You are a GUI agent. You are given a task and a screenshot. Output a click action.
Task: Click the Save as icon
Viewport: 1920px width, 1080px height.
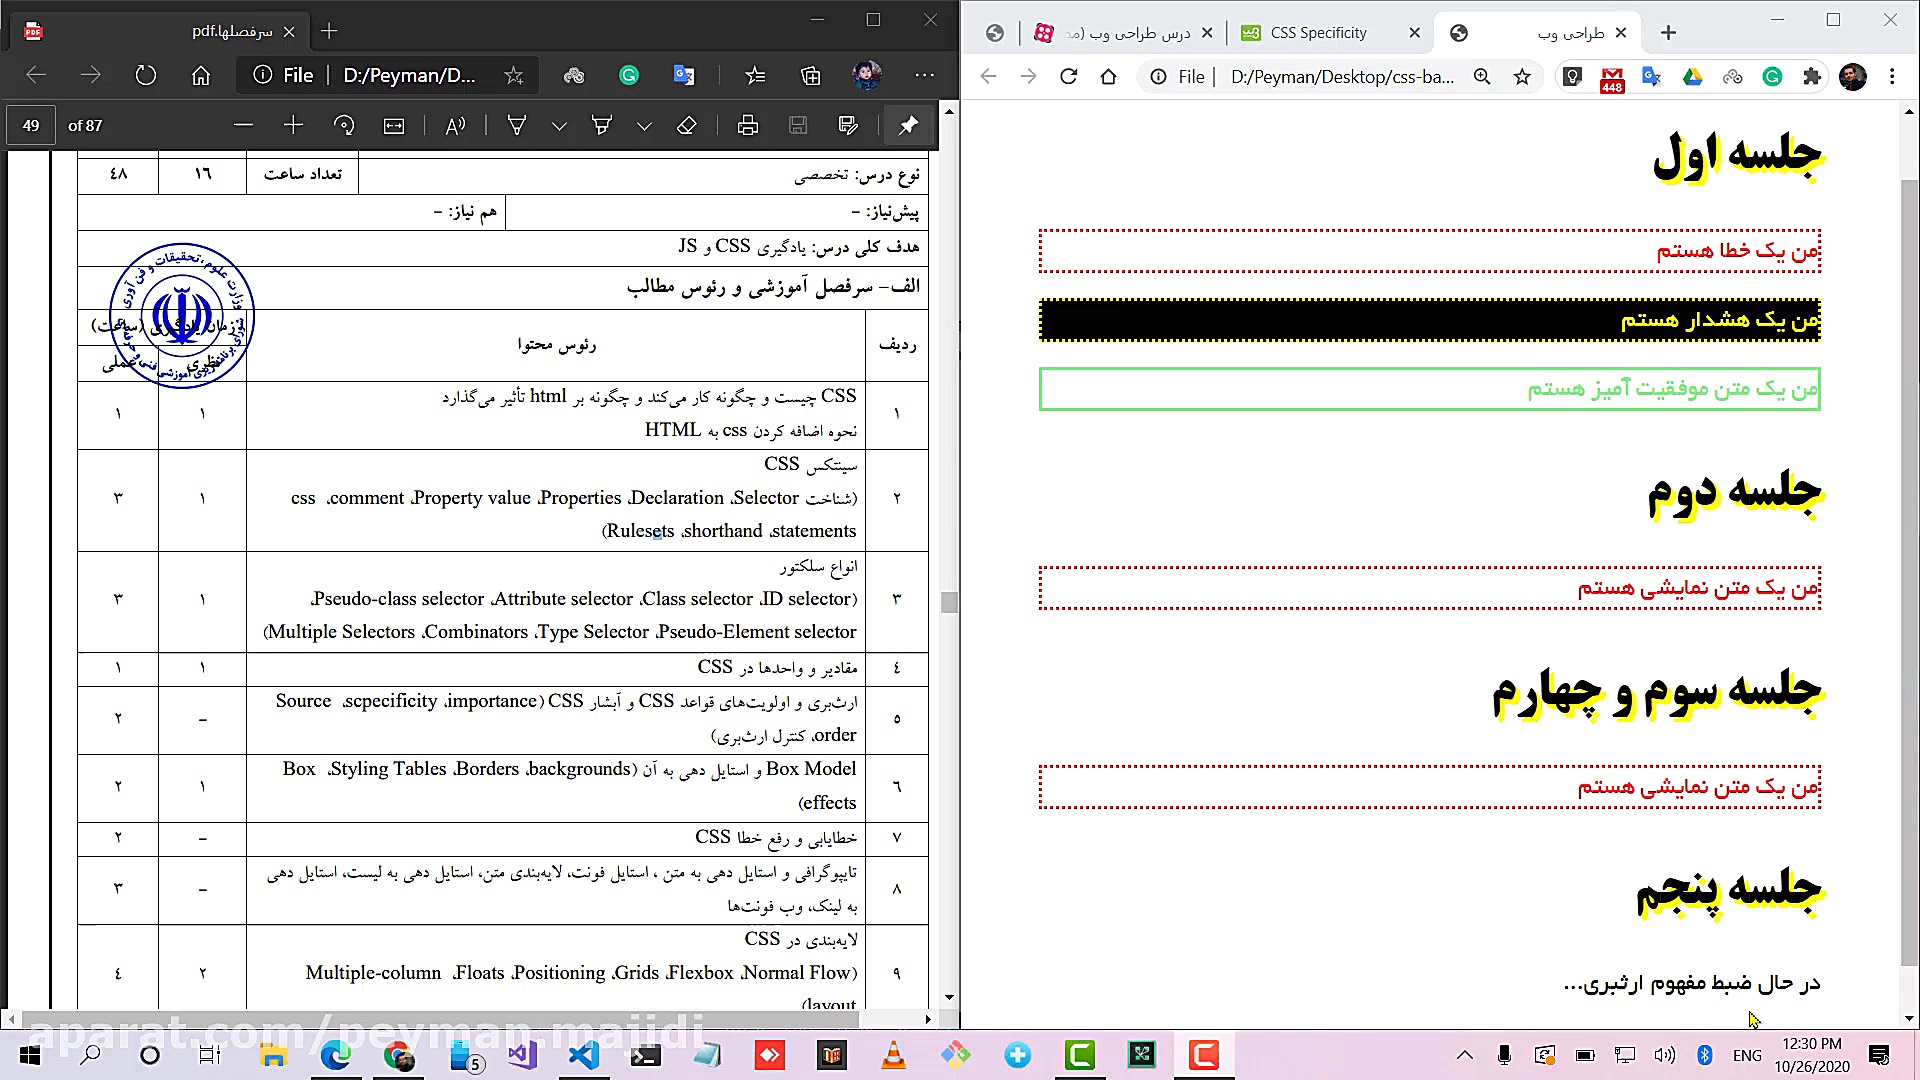coord(848,126)
